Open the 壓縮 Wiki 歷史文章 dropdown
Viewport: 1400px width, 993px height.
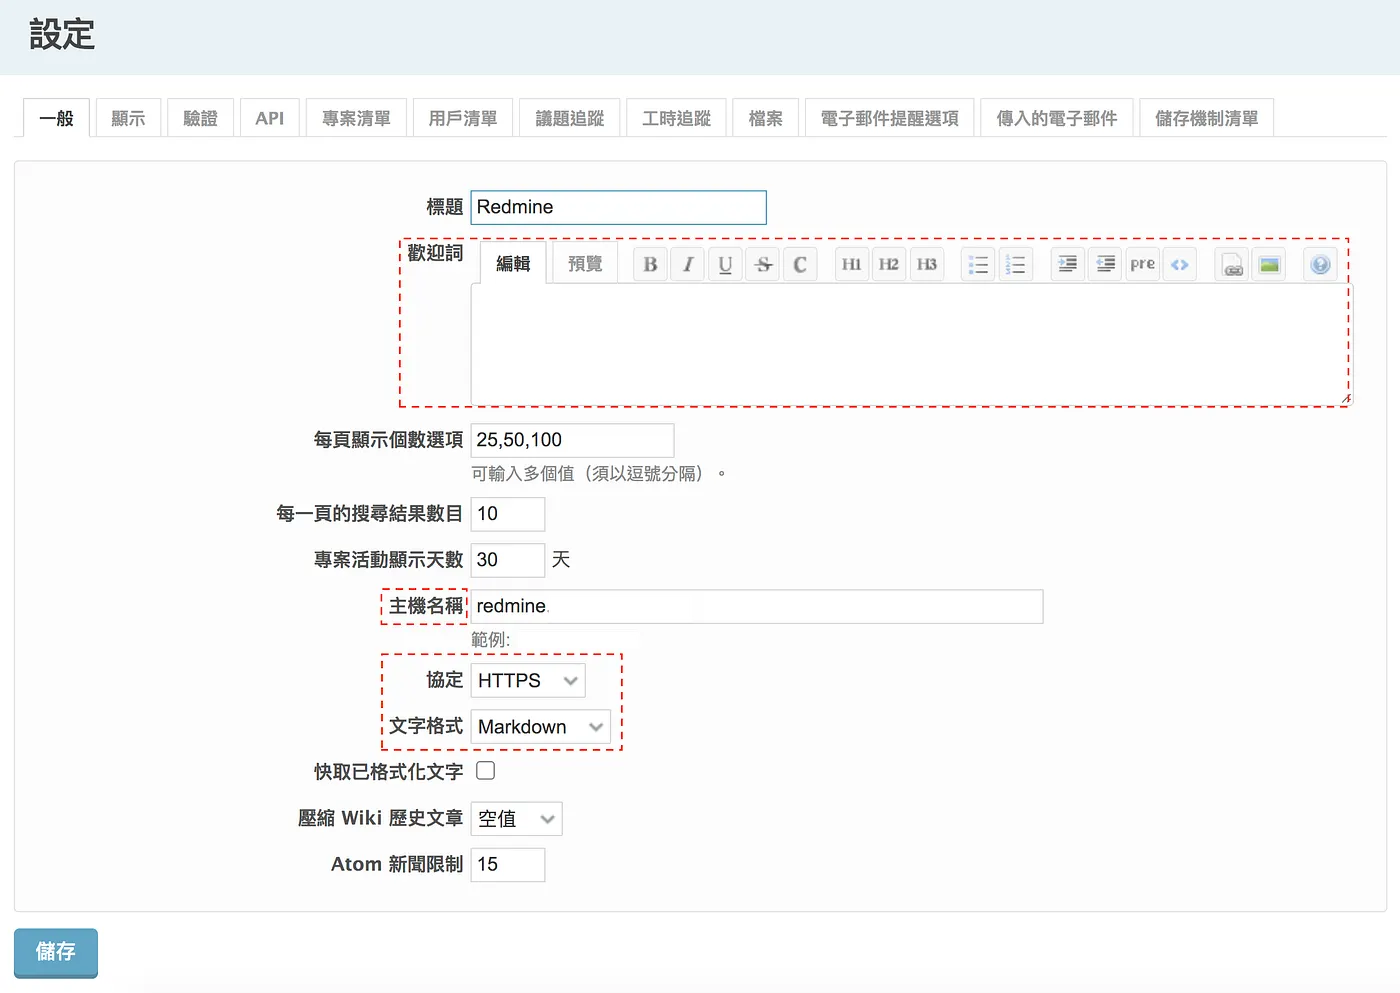pyautogui.click(x=516, y=819)
